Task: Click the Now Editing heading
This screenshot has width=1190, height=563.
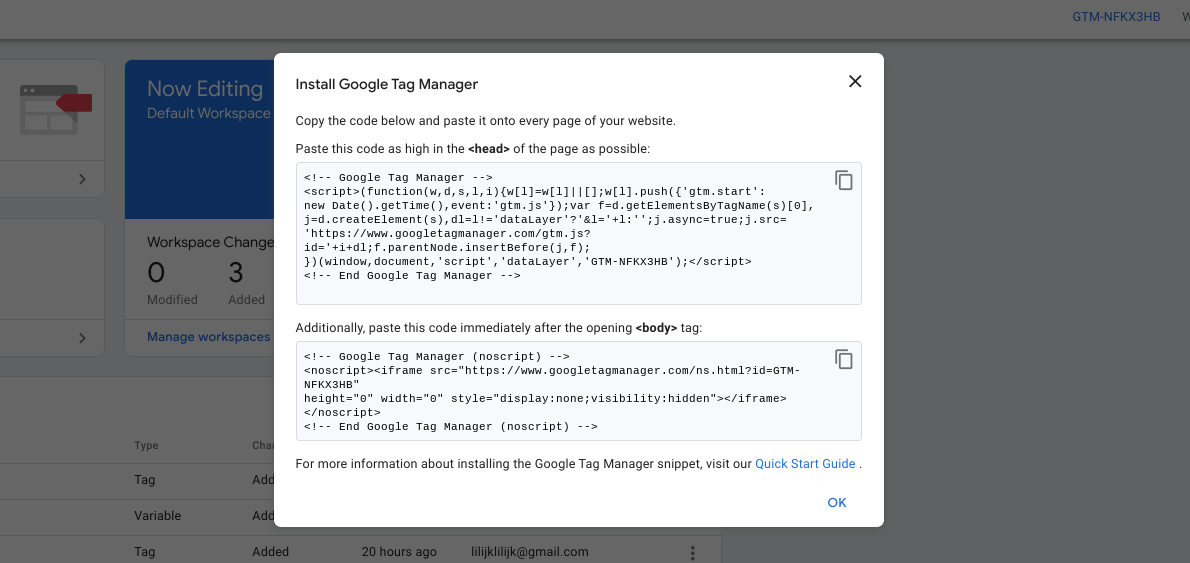Action: point(205,89)
